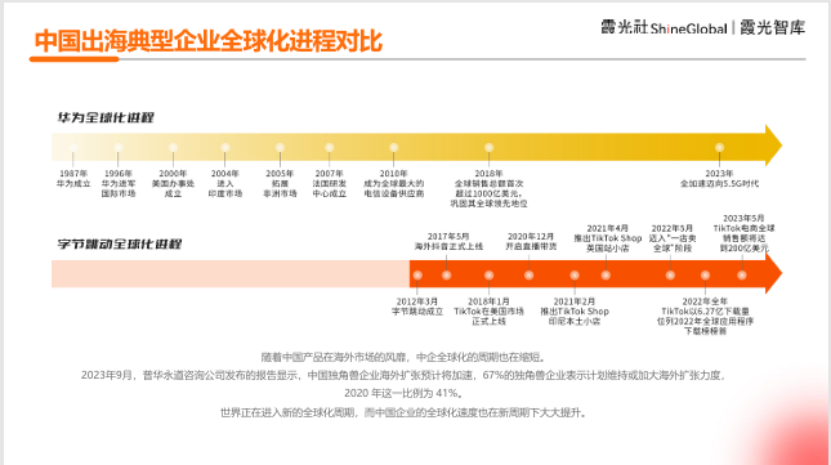The width and height of the screenshot is (831, 465).
Task: Click the label 2007年 法国研发中心成立
Action: [x=329, y=183]
